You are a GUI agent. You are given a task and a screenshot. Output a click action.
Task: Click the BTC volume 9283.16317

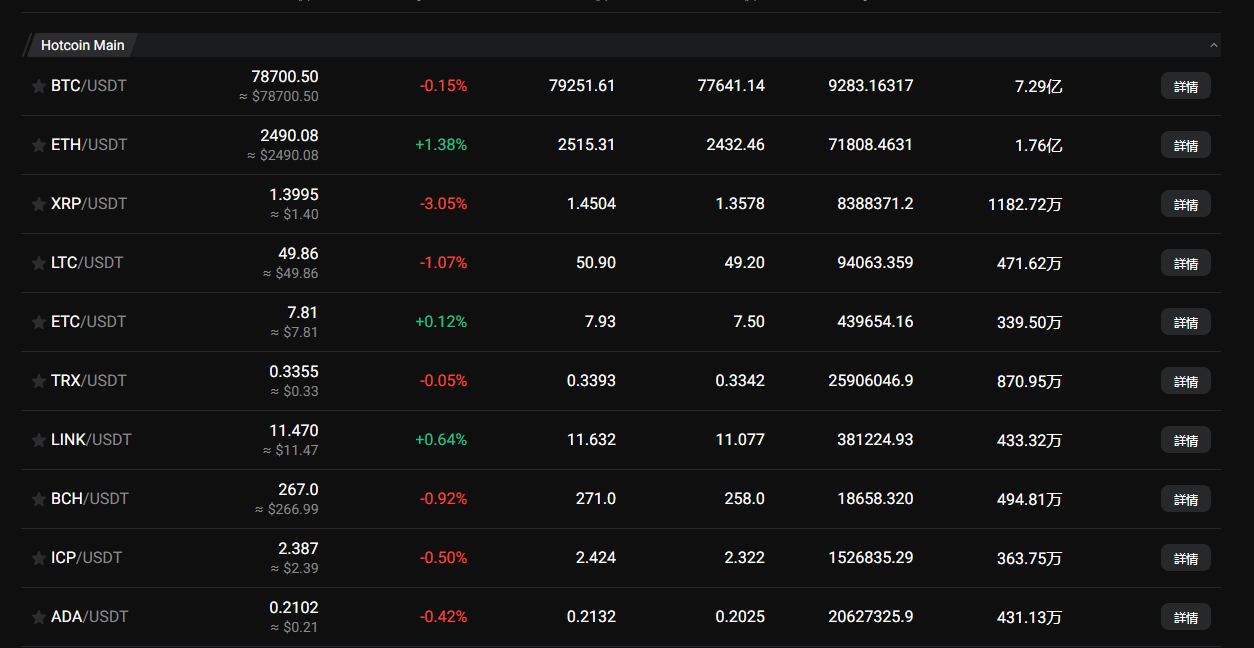pyautogui.click(x=871, y=86)
